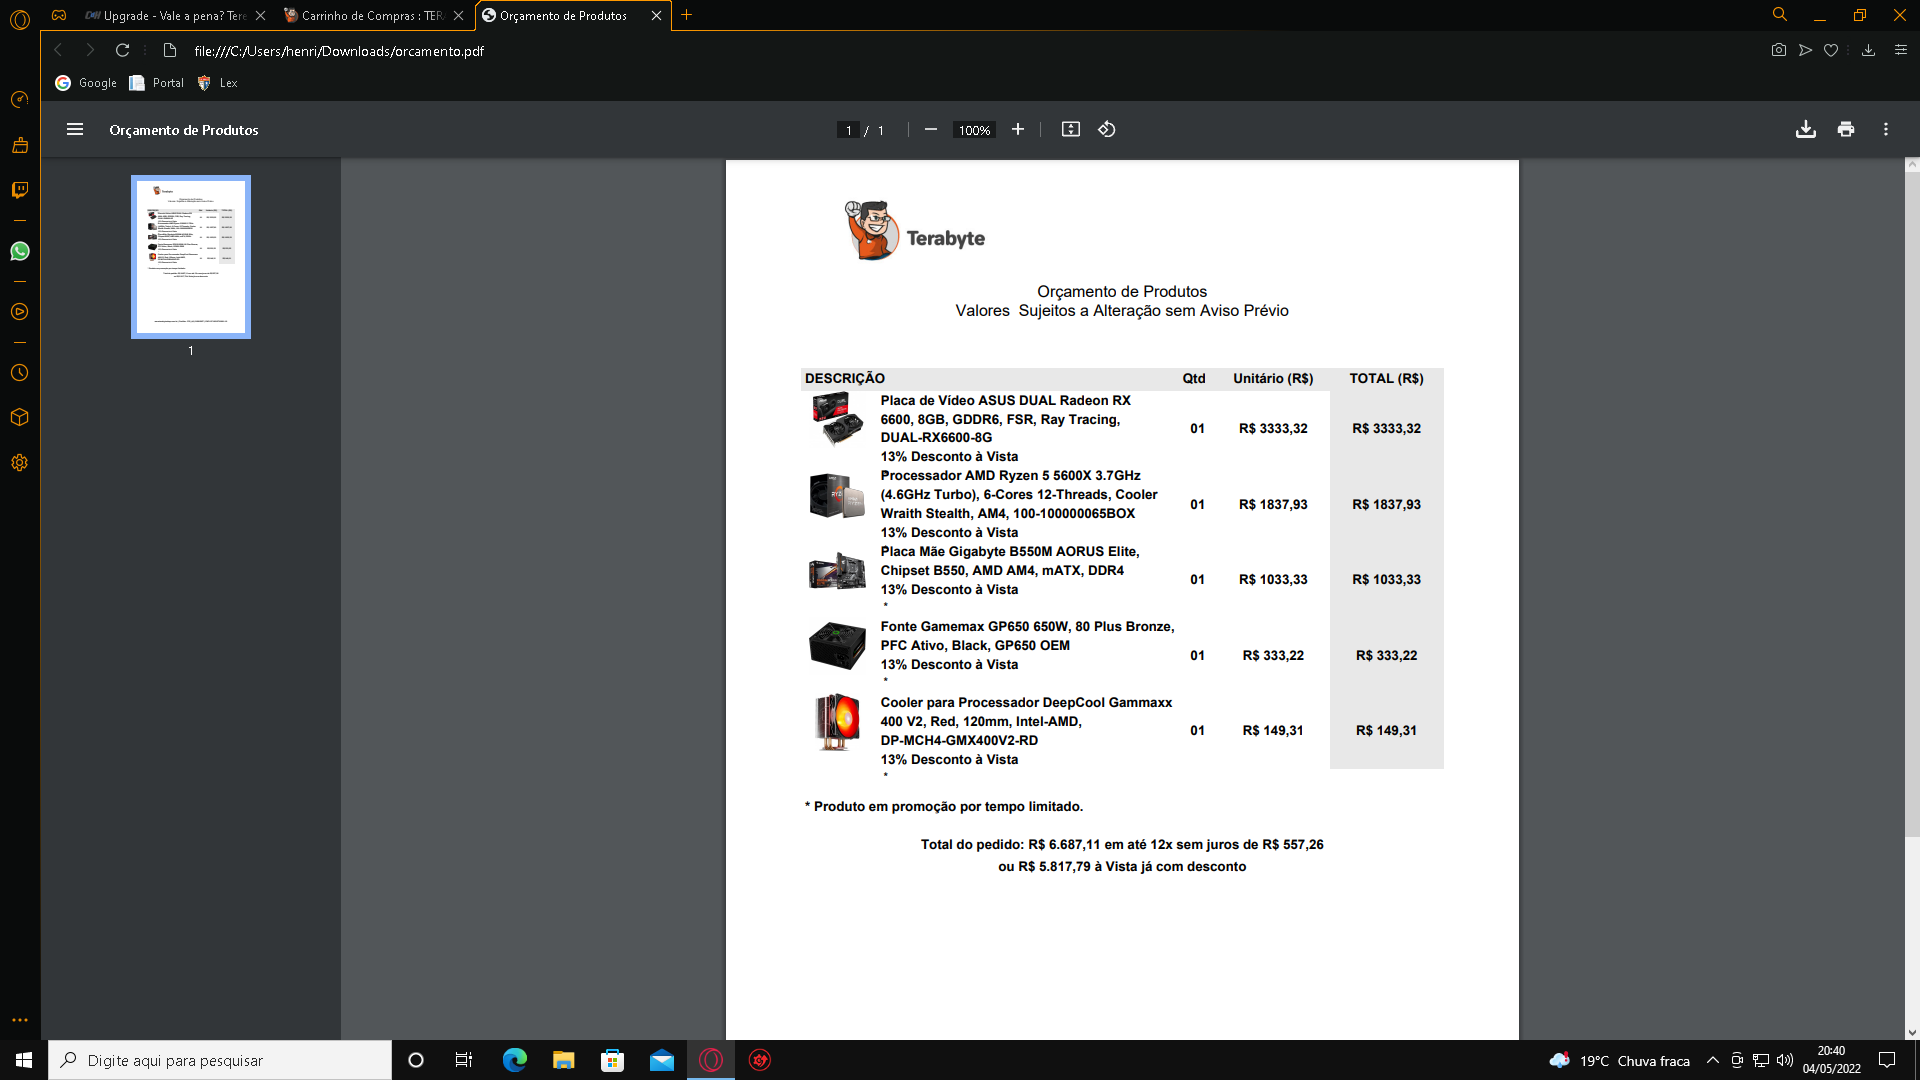Show hidden tray icons chevron

[1713, 1060]
